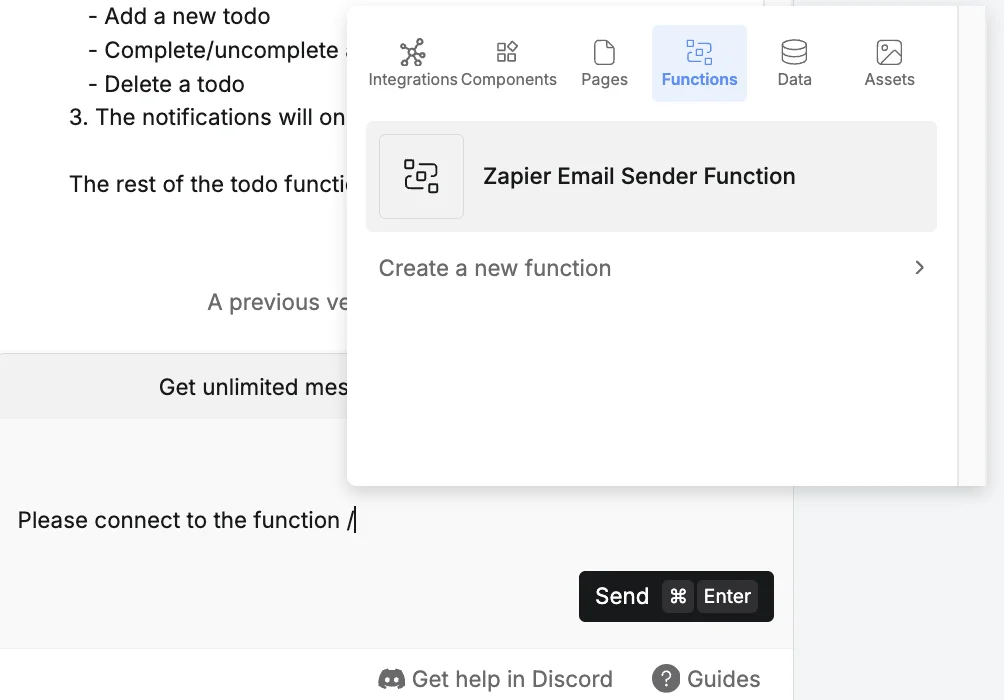Switch to the Data database icon
The image size is (1004, 700).
click(794, 53)
